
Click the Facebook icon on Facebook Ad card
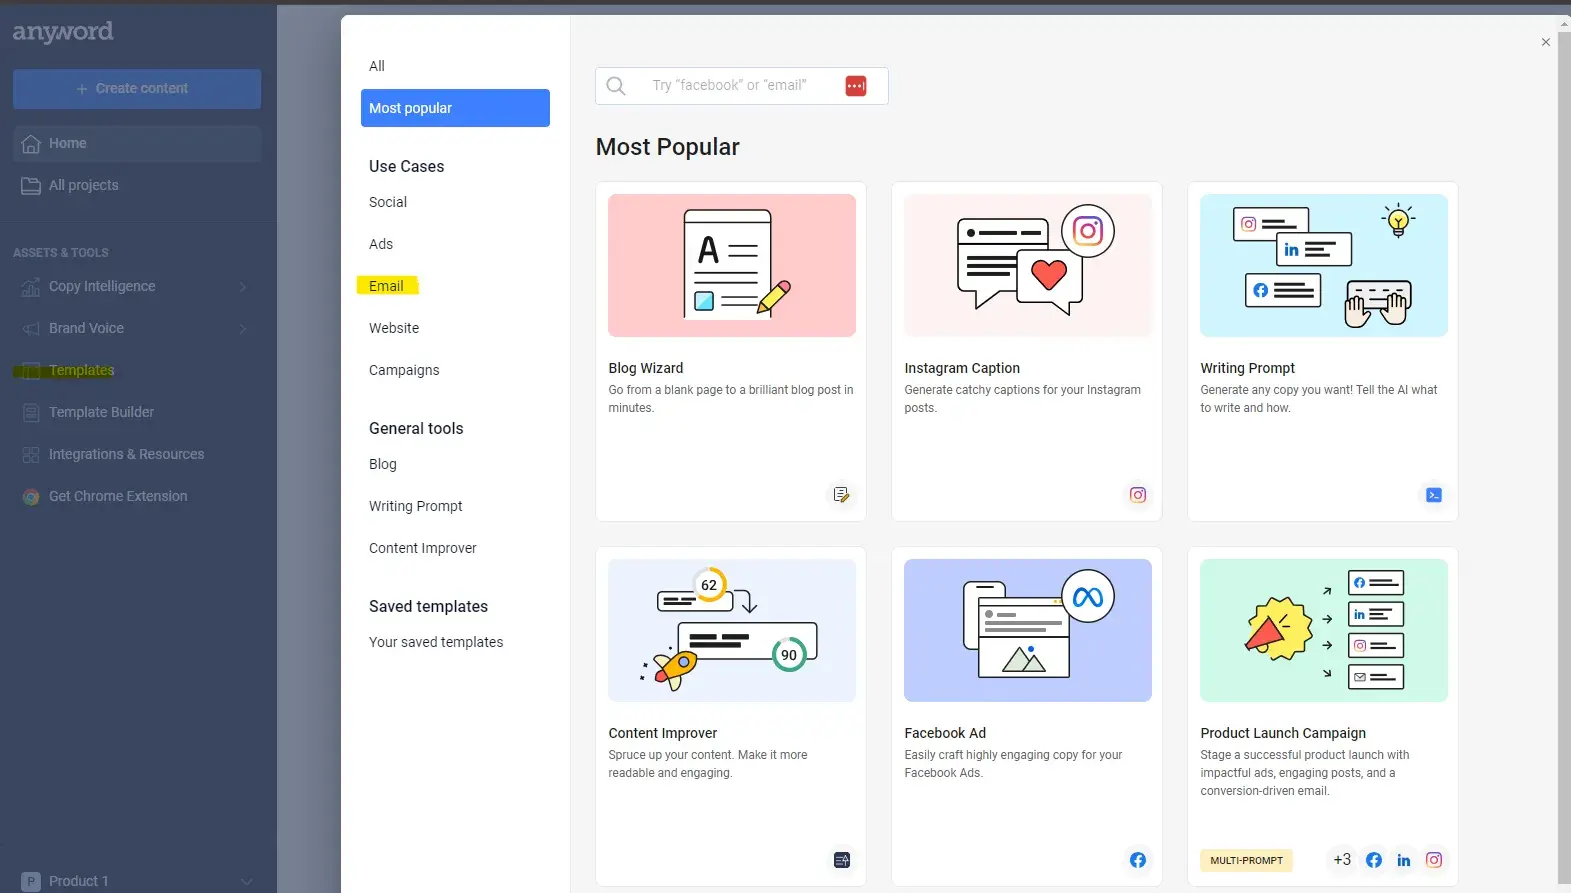pos(1137,860)
